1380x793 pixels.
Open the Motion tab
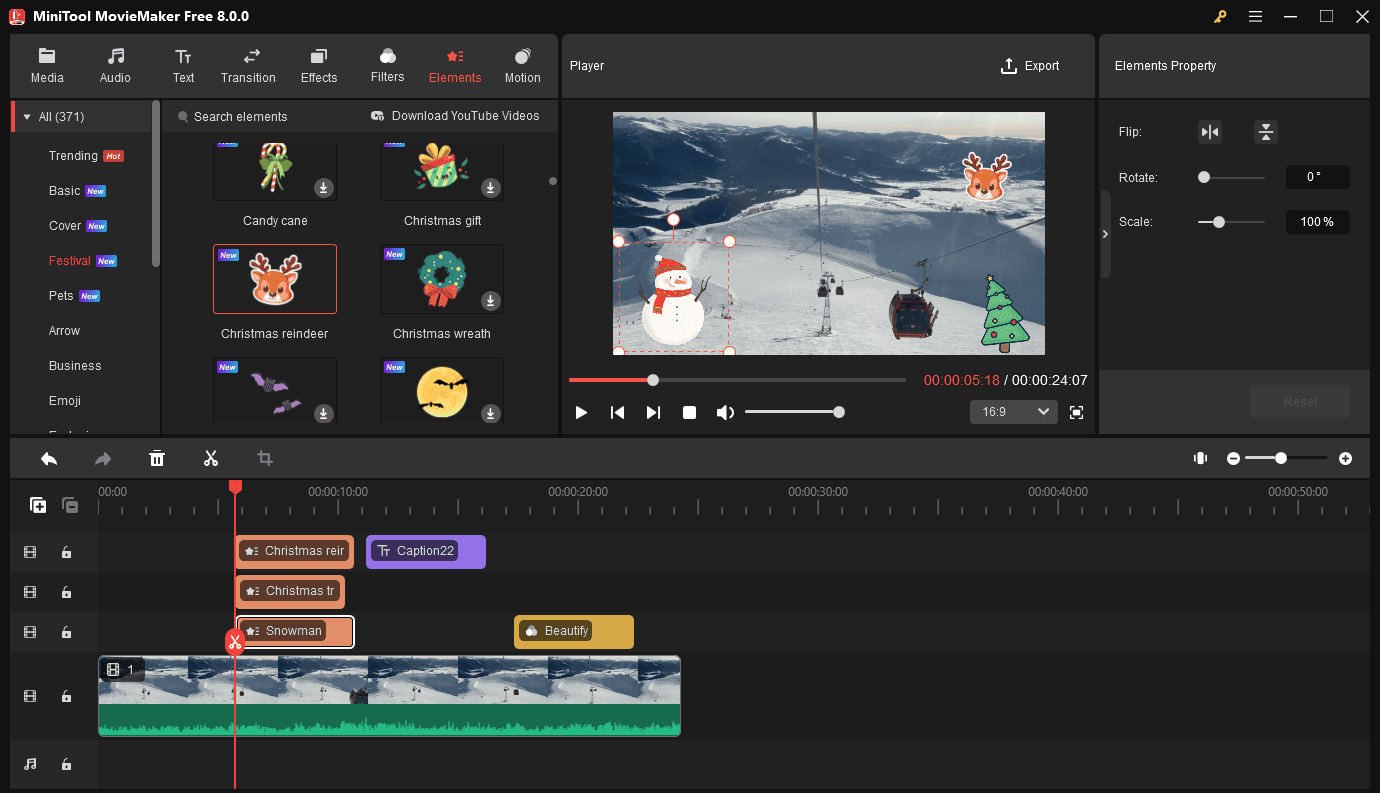tap(522, 66)
